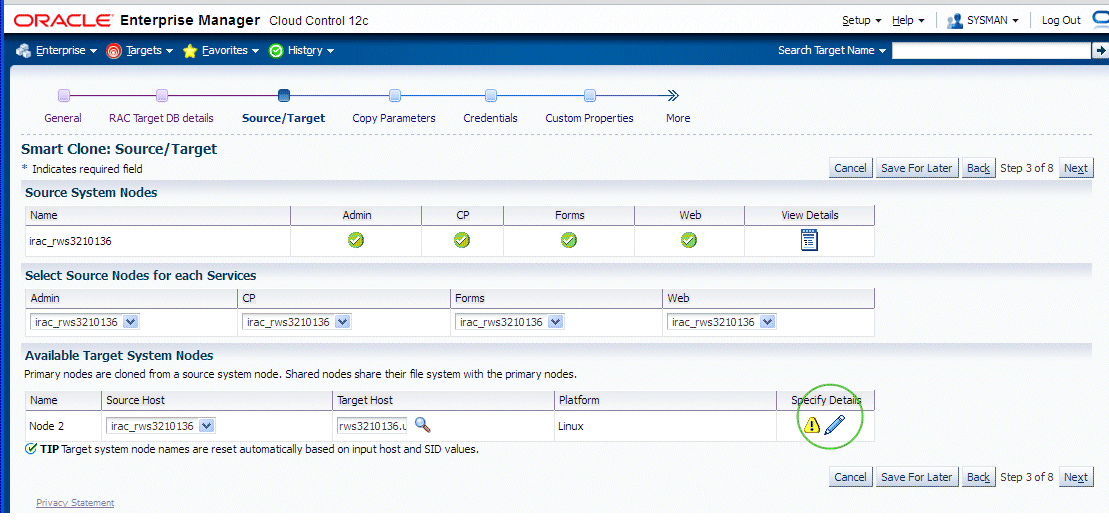Click the CP green check status icon
Image resolution: width=1109 pixels, height=525 pixels.
462,241
